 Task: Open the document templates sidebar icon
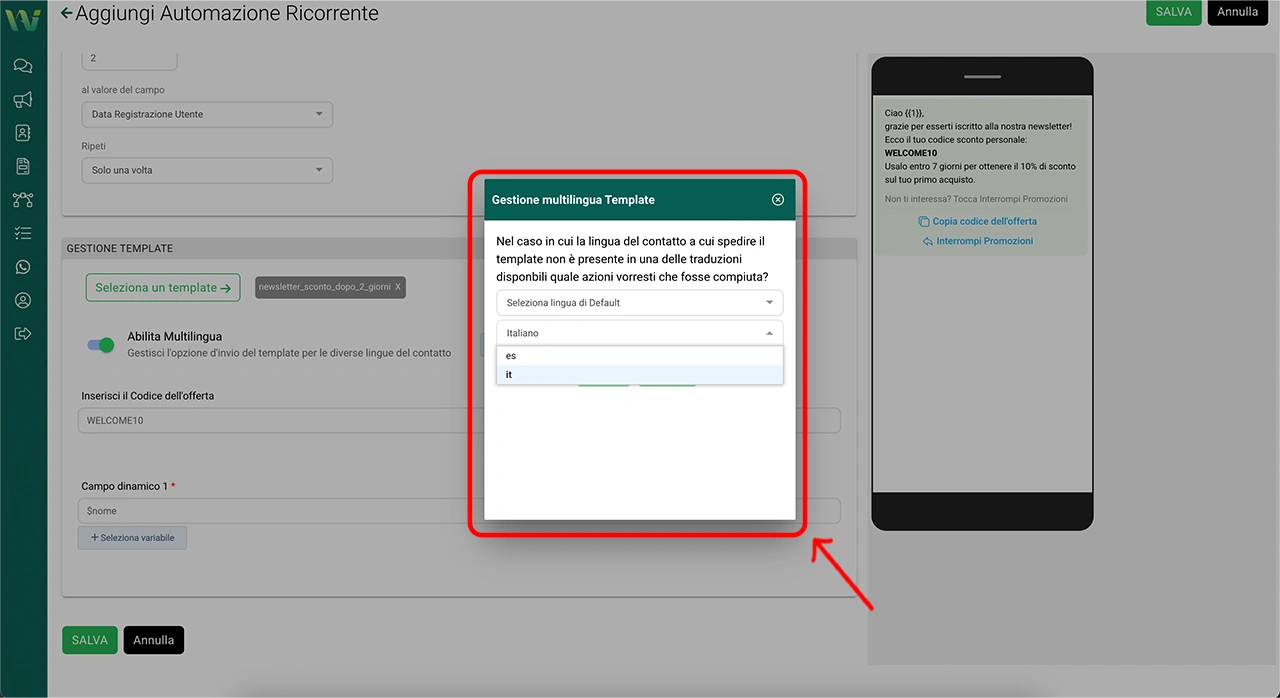click(23, 166)
